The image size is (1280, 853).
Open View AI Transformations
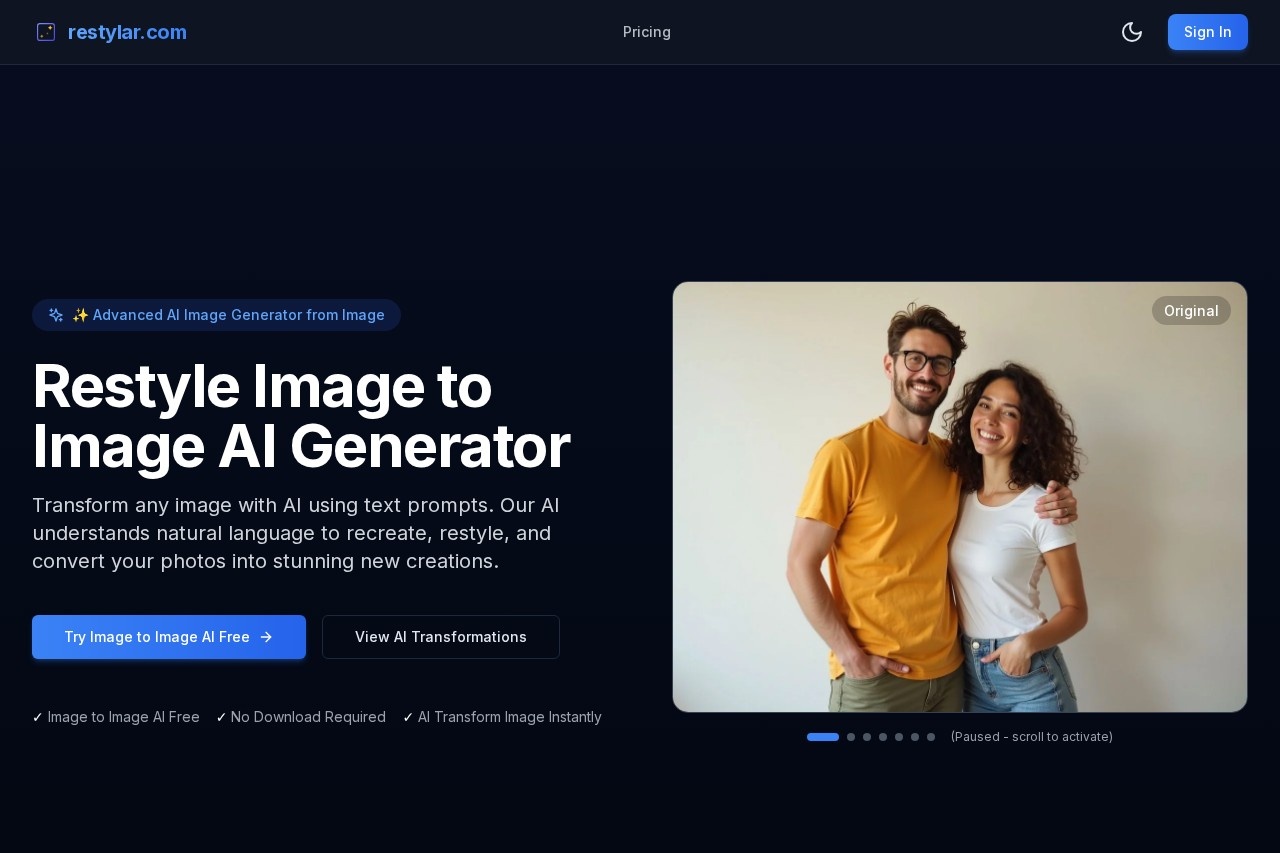pos(440,637)
